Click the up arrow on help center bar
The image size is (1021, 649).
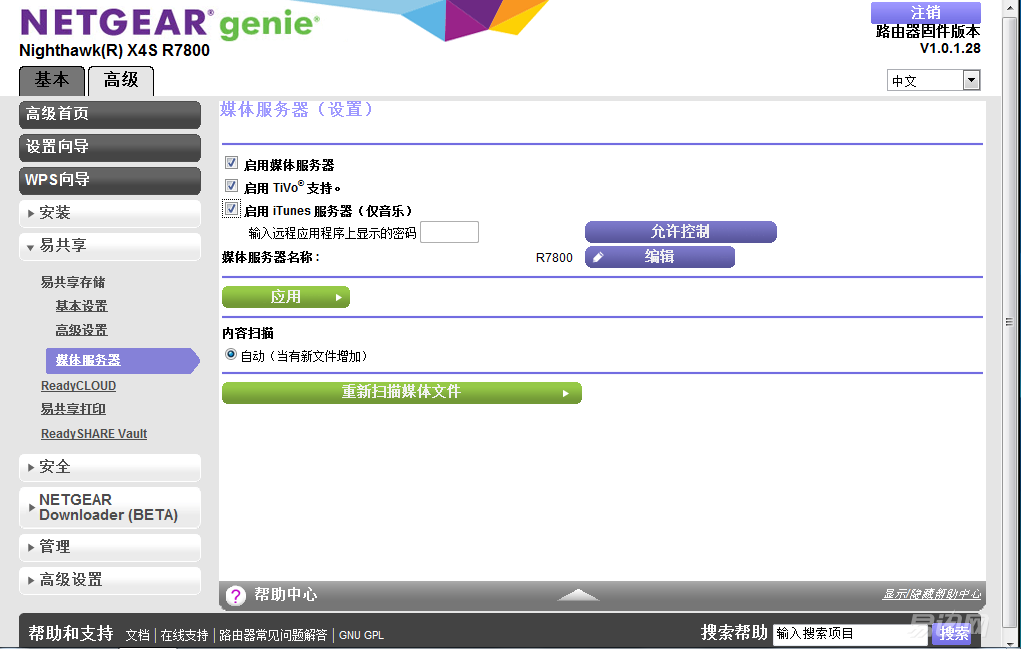tap(578, 595)
